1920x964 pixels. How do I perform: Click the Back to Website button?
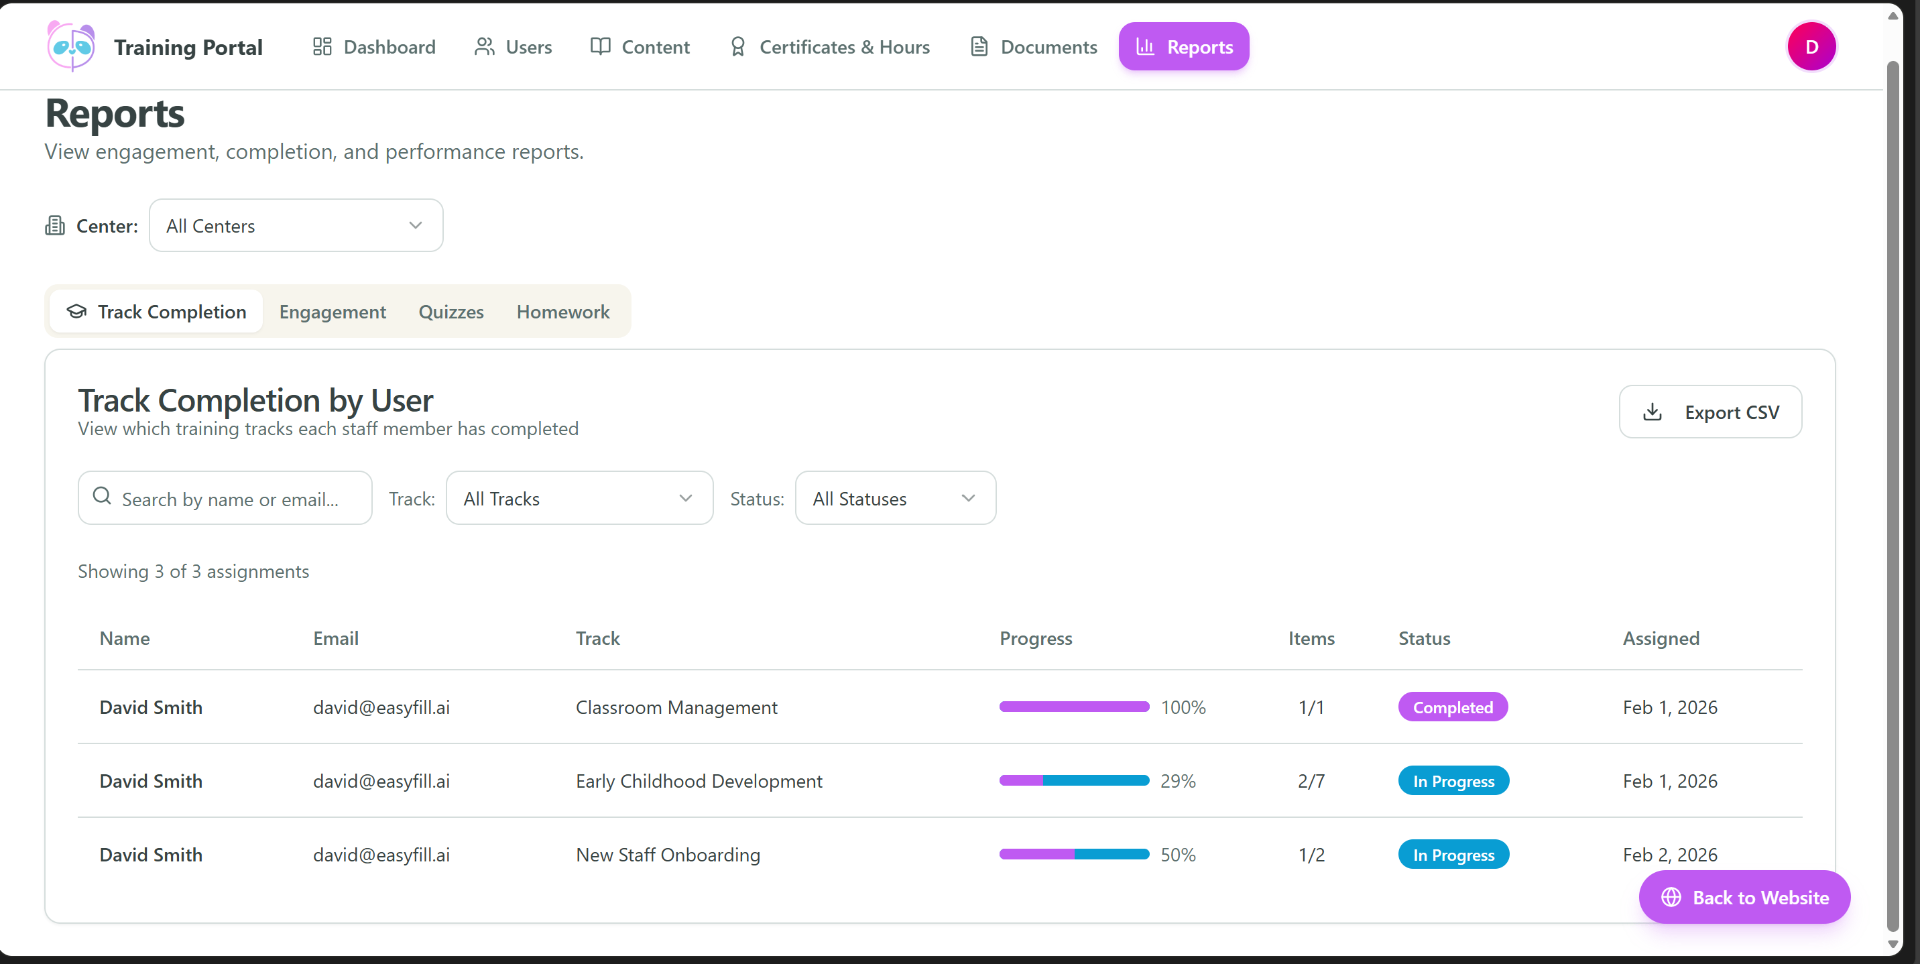coord(1745,897)
